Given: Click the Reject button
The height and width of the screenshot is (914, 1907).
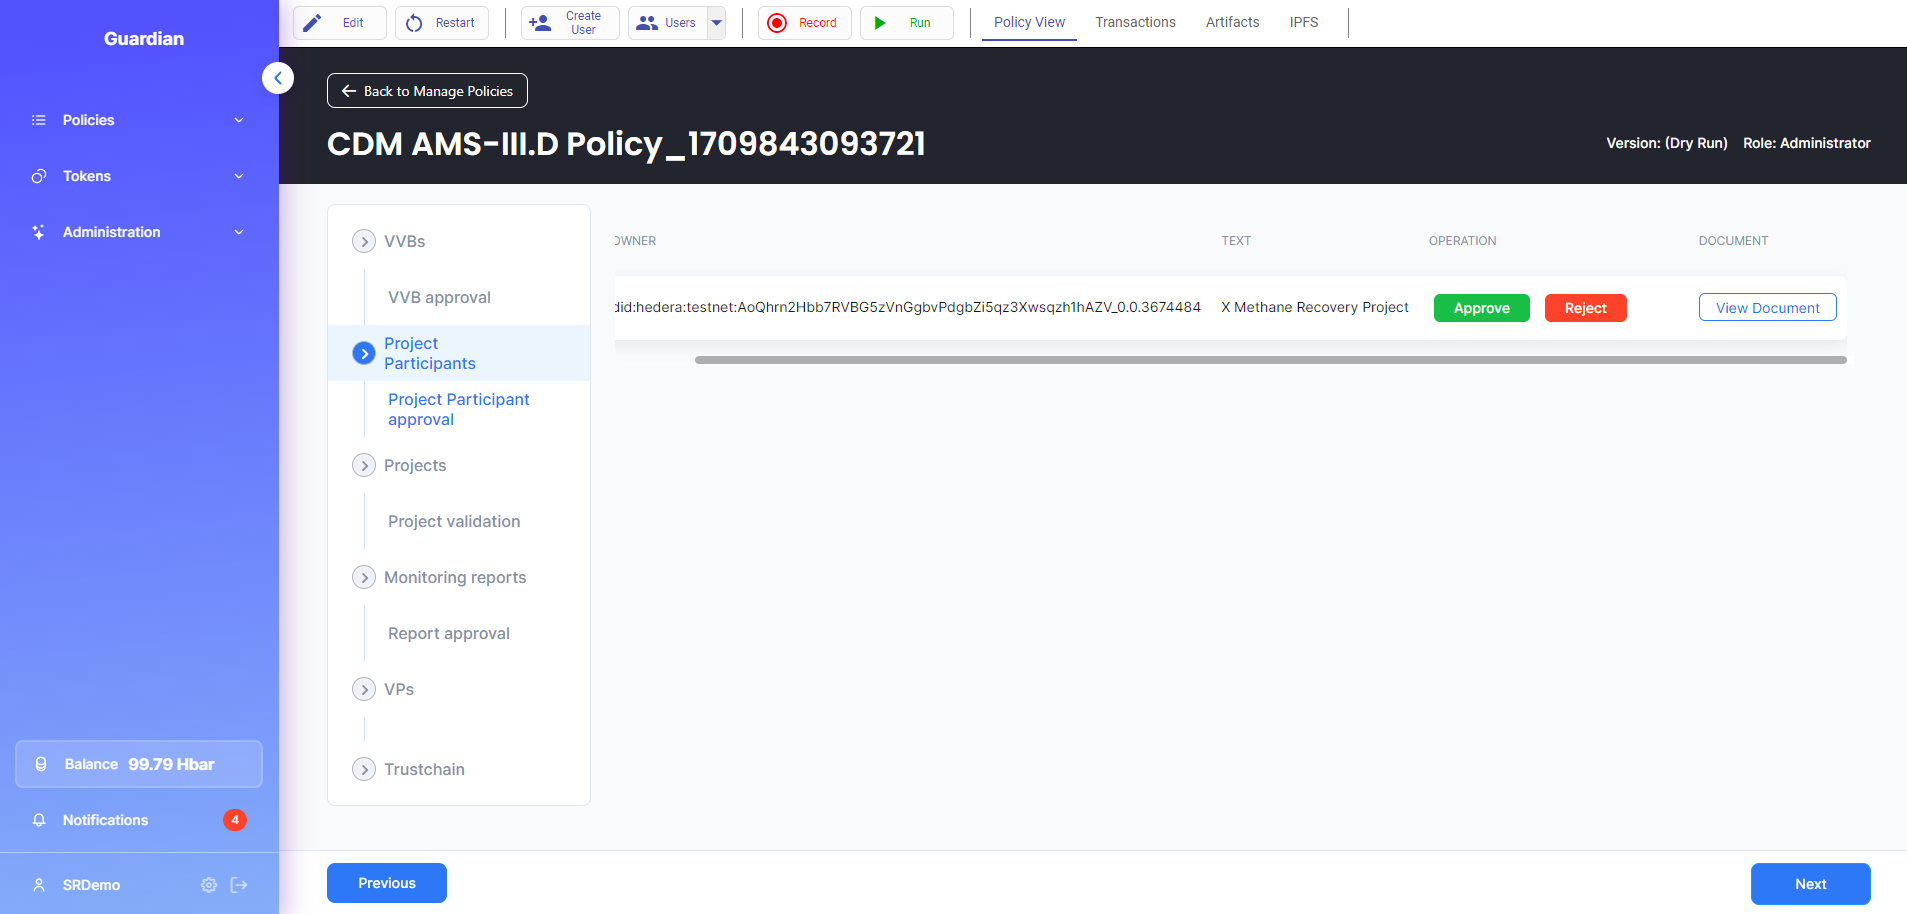Looking at the screenshot, I should [1586, 308].
